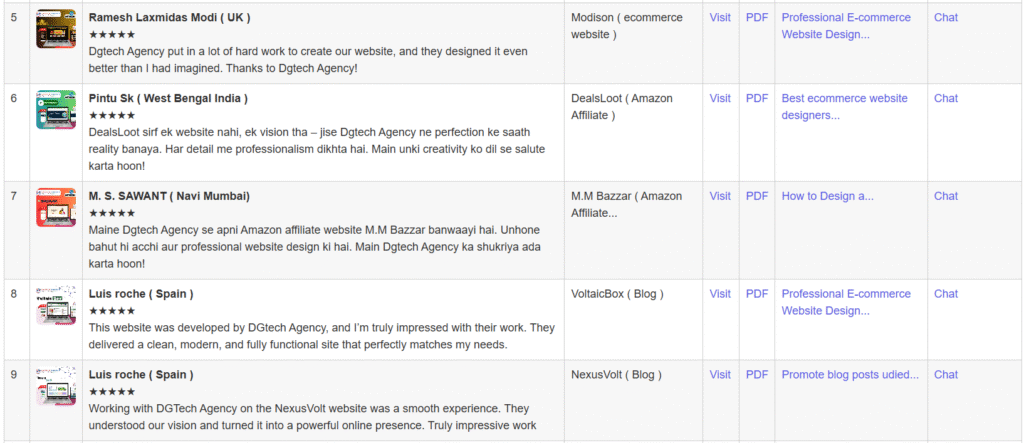Visit the VoltaicBox blog site
Viewport: 1024px width, 443px height.
point(720,295)
